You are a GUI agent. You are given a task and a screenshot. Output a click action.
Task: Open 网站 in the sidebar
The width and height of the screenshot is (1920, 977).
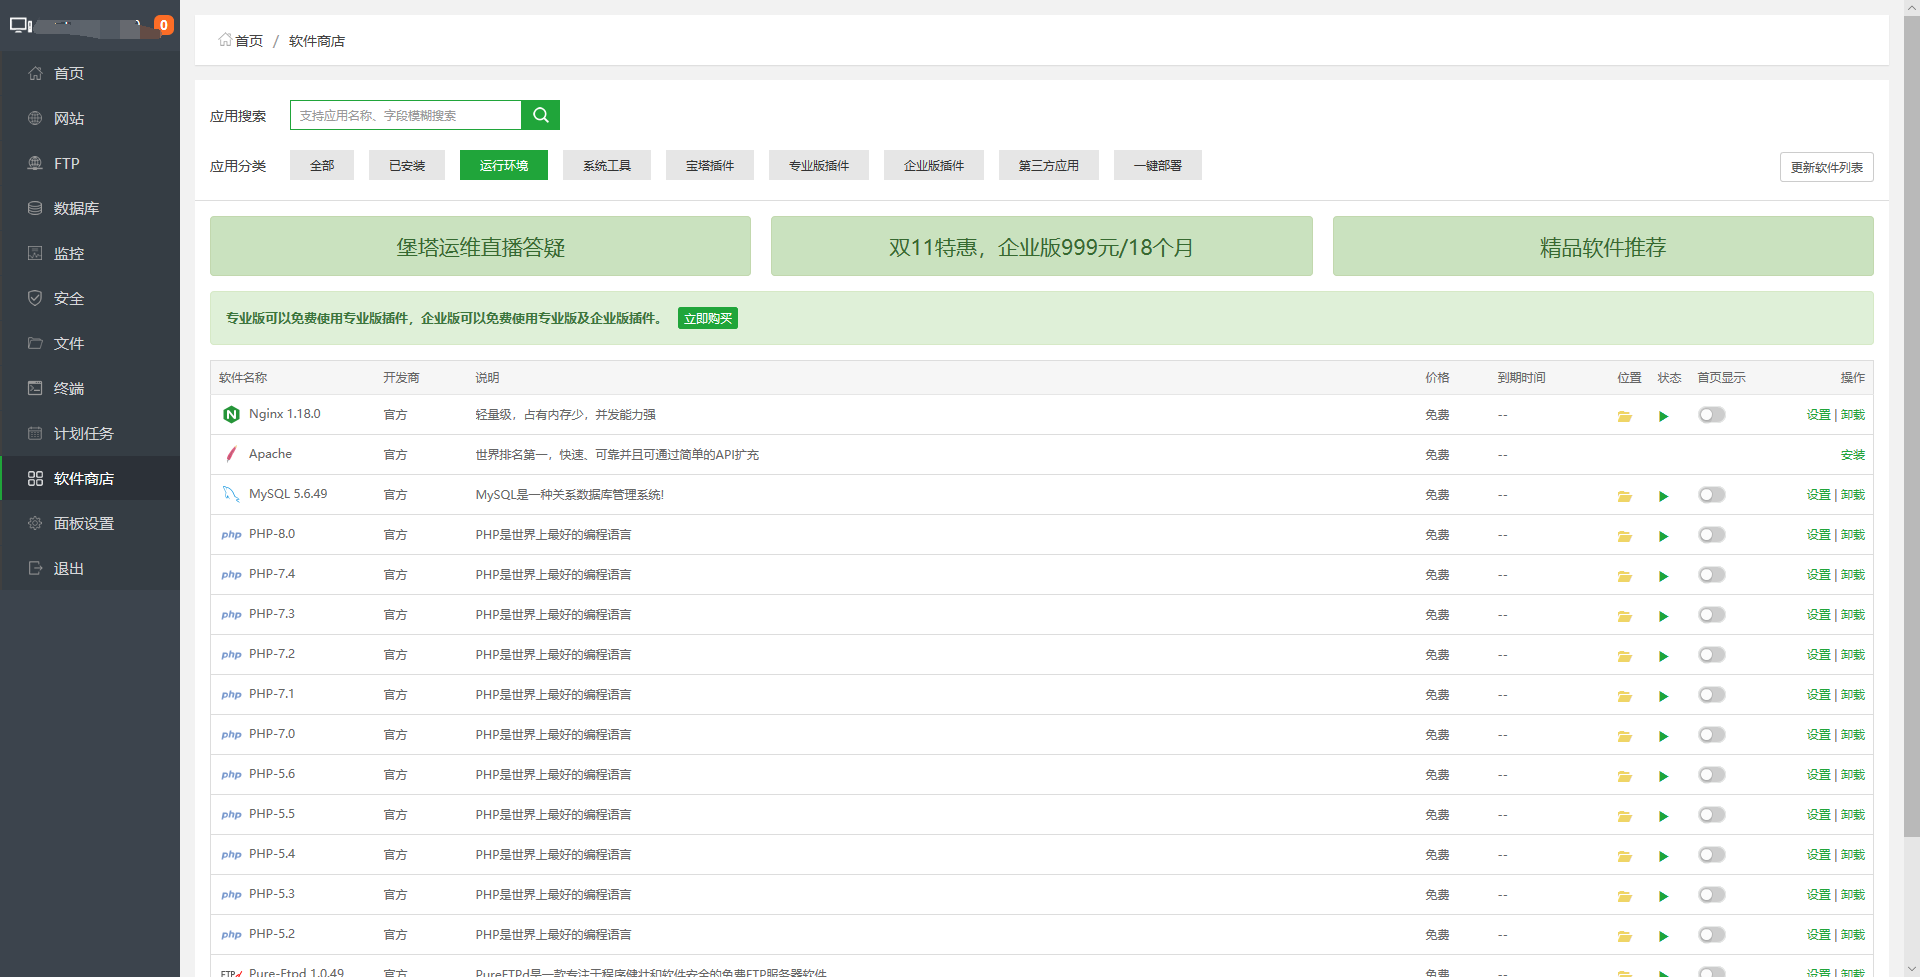point(90,118)
